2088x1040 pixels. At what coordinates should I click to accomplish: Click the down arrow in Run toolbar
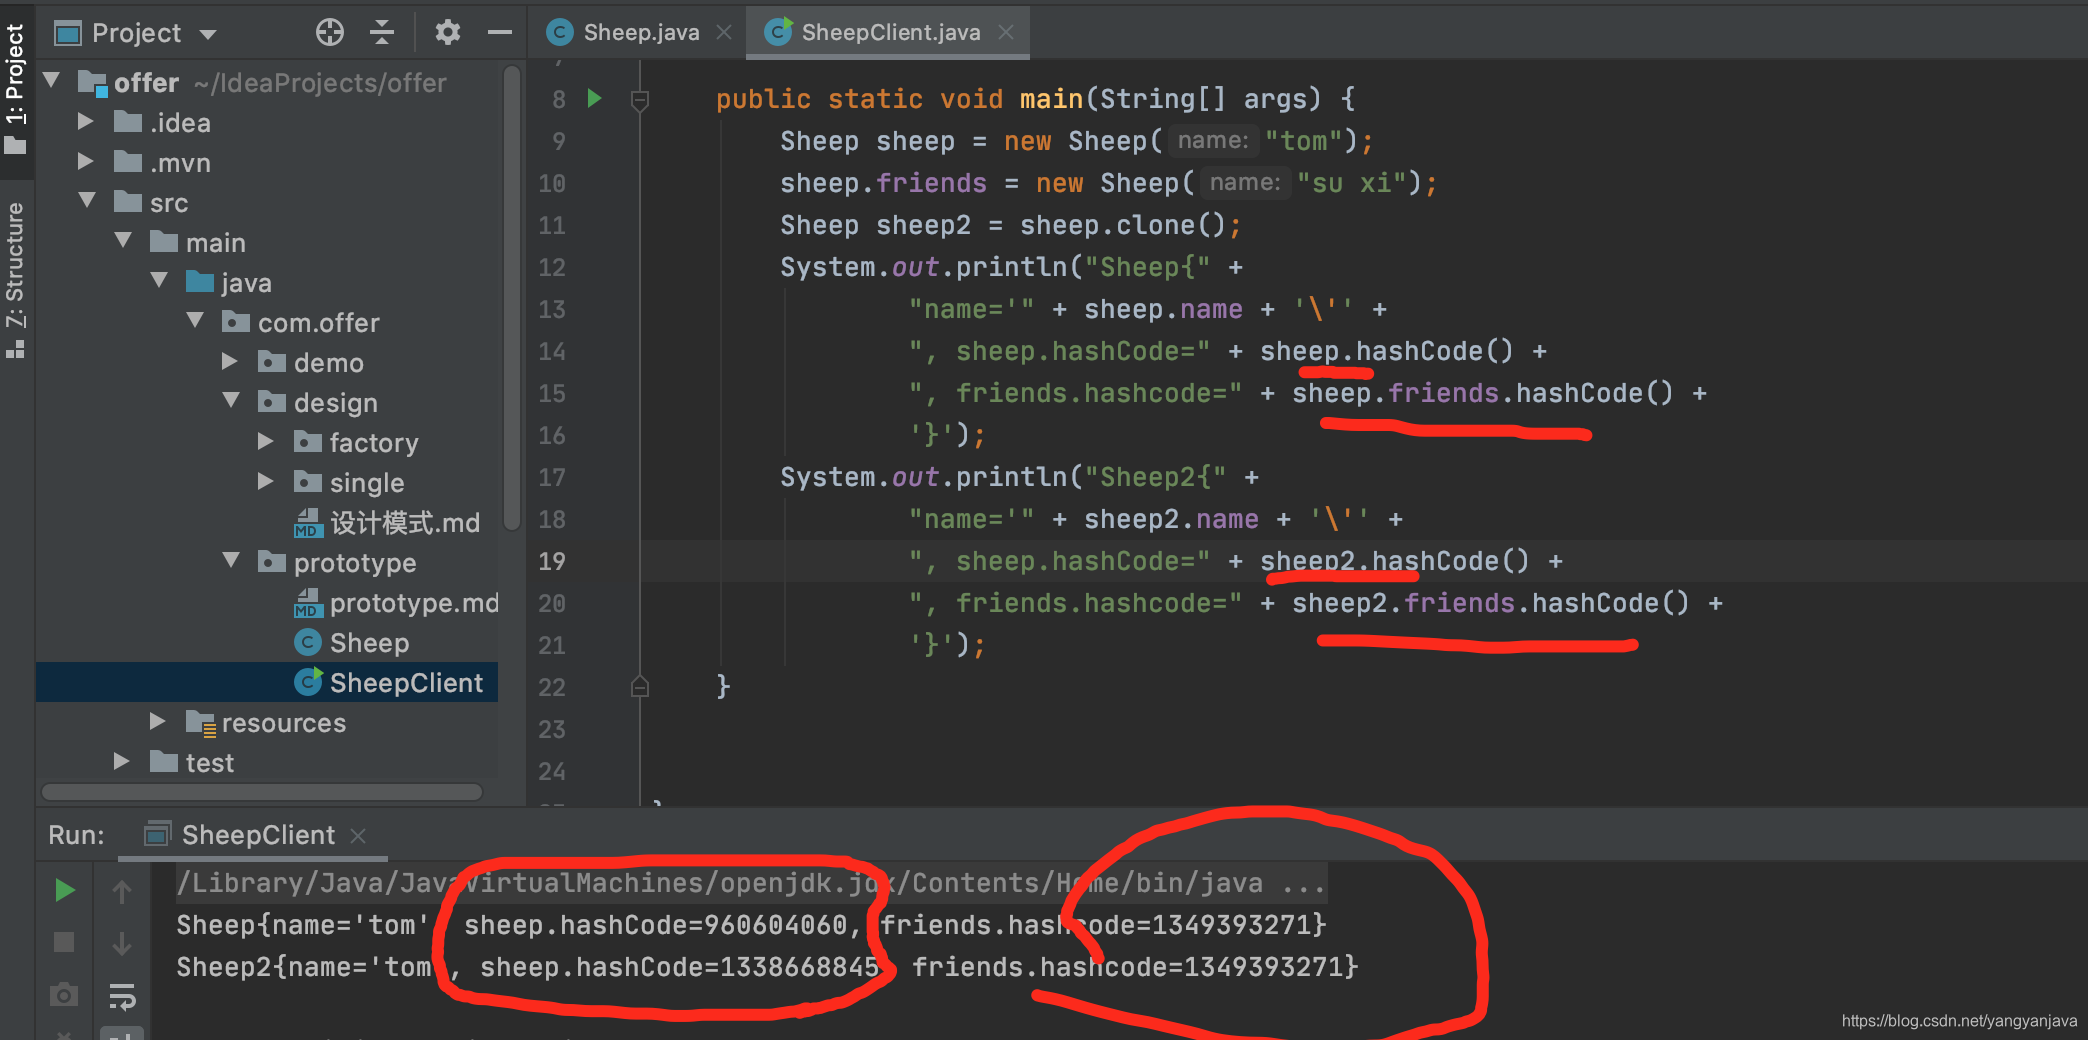click(x=122, y=944)
